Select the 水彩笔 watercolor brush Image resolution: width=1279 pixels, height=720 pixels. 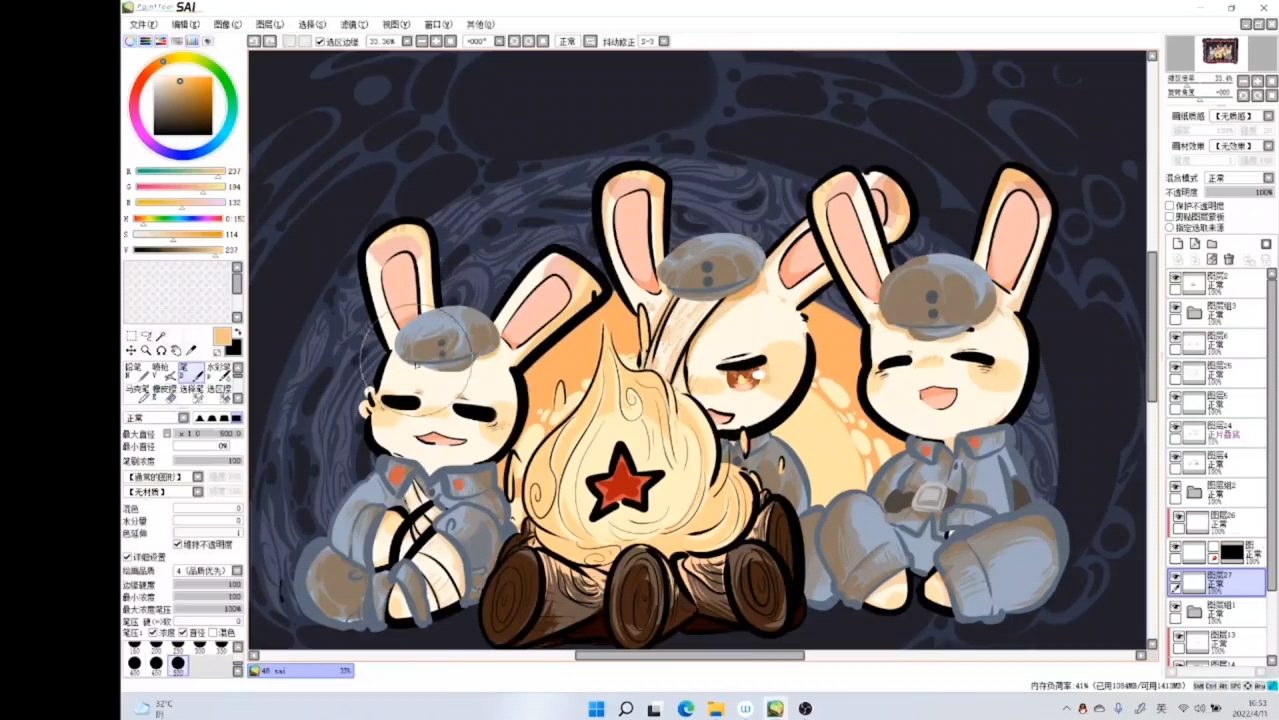tap(217, 372)
